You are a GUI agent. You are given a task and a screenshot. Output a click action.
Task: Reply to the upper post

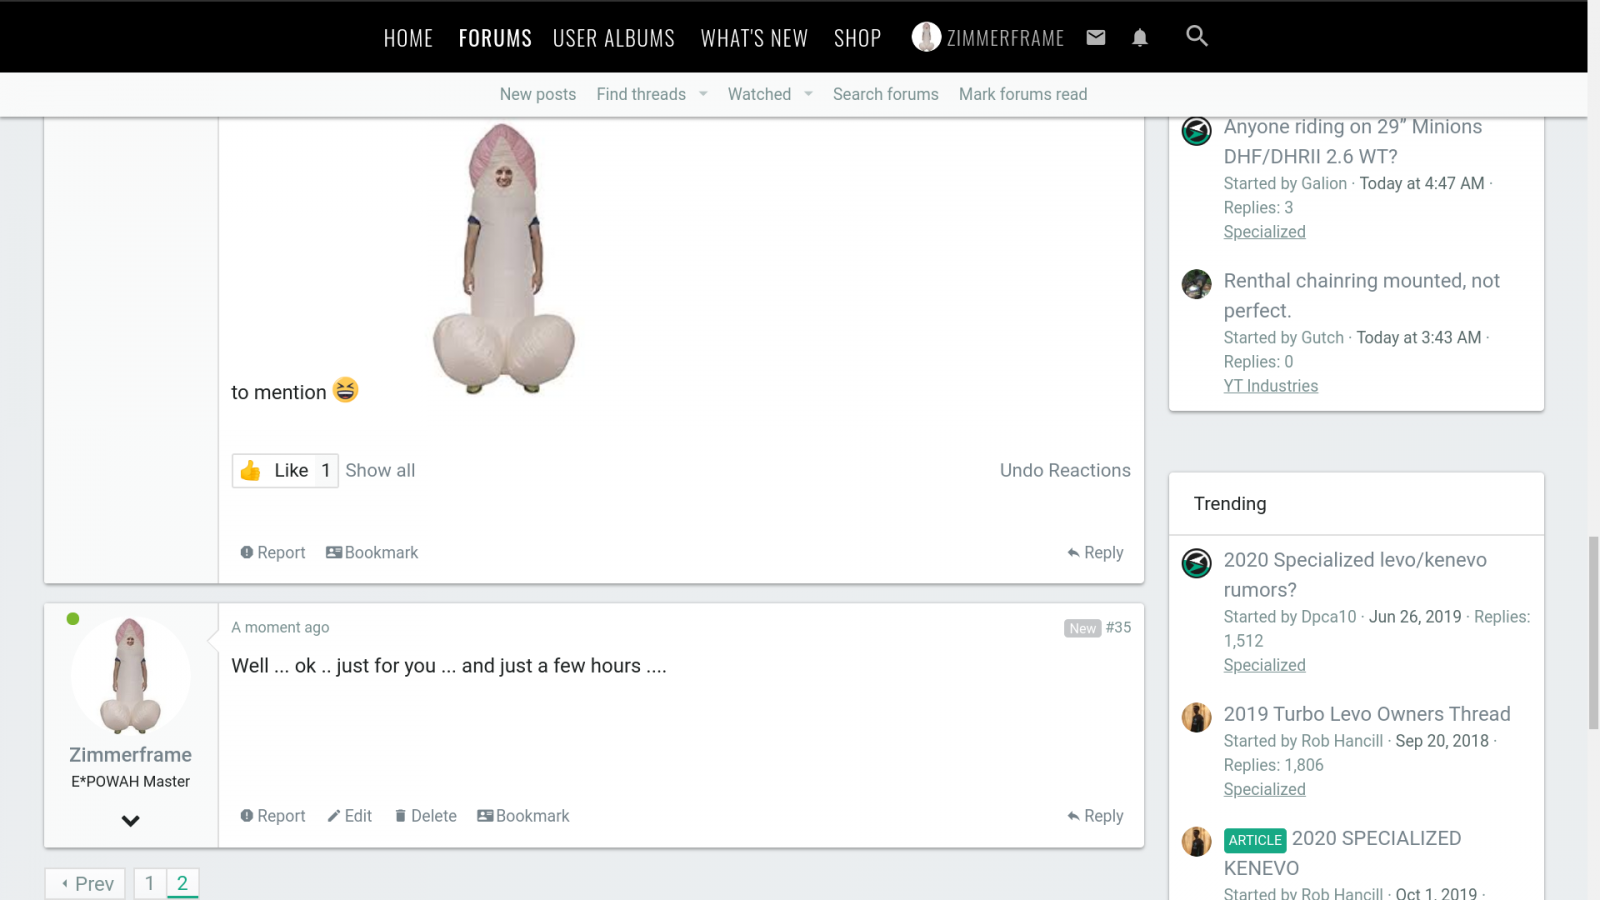coord(1095,552)
